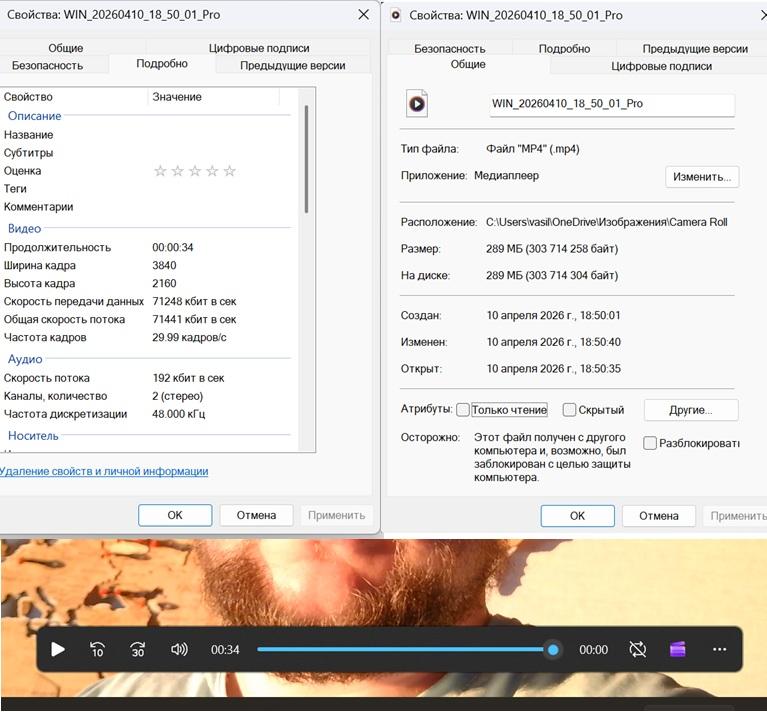Select Общие tab in right window
Viewport: 767px width, 712px height.
[x=468, y=64]
